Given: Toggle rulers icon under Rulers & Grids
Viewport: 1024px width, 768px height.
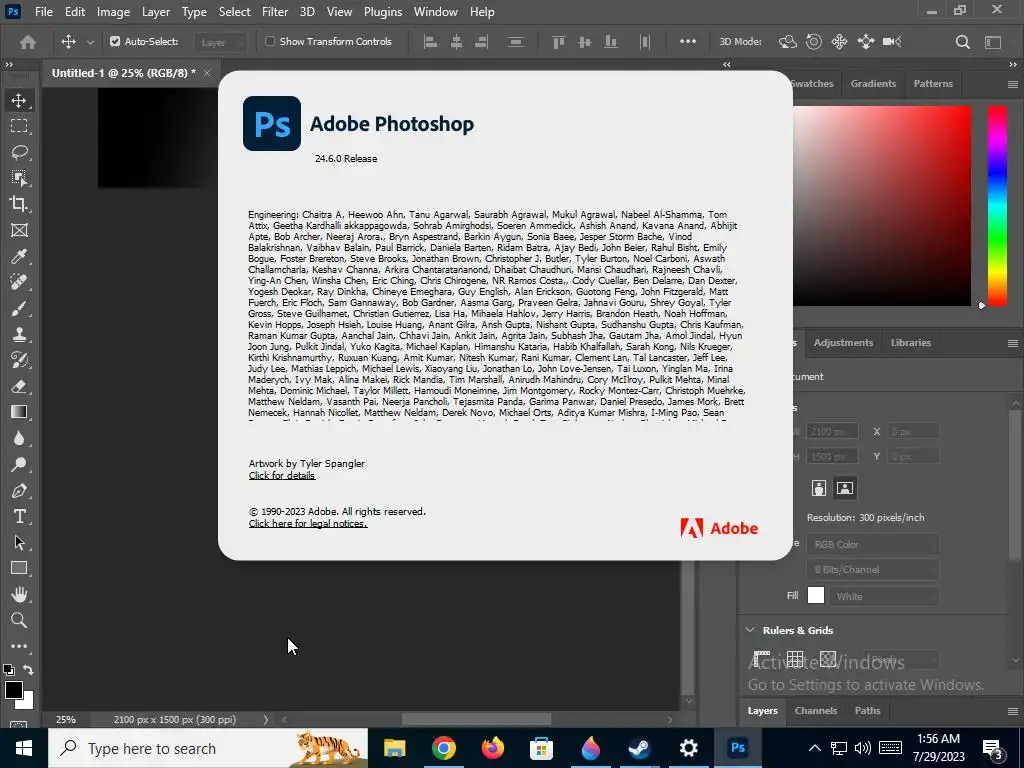Looking at the screenshot, I should (x=761, y=659).
